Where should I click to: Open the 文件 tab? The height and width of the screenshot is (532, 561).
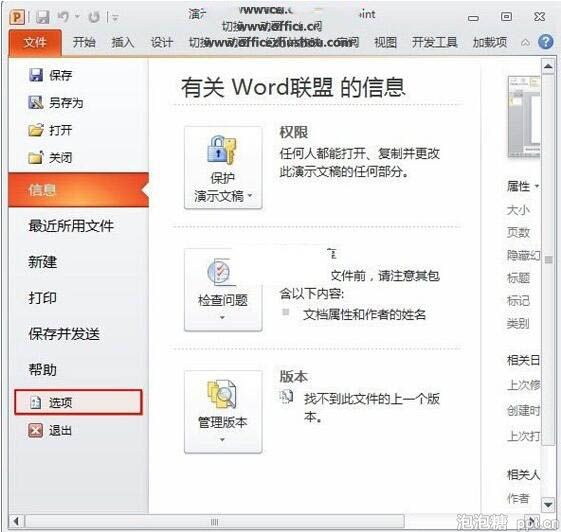click(x=35, y=43)
